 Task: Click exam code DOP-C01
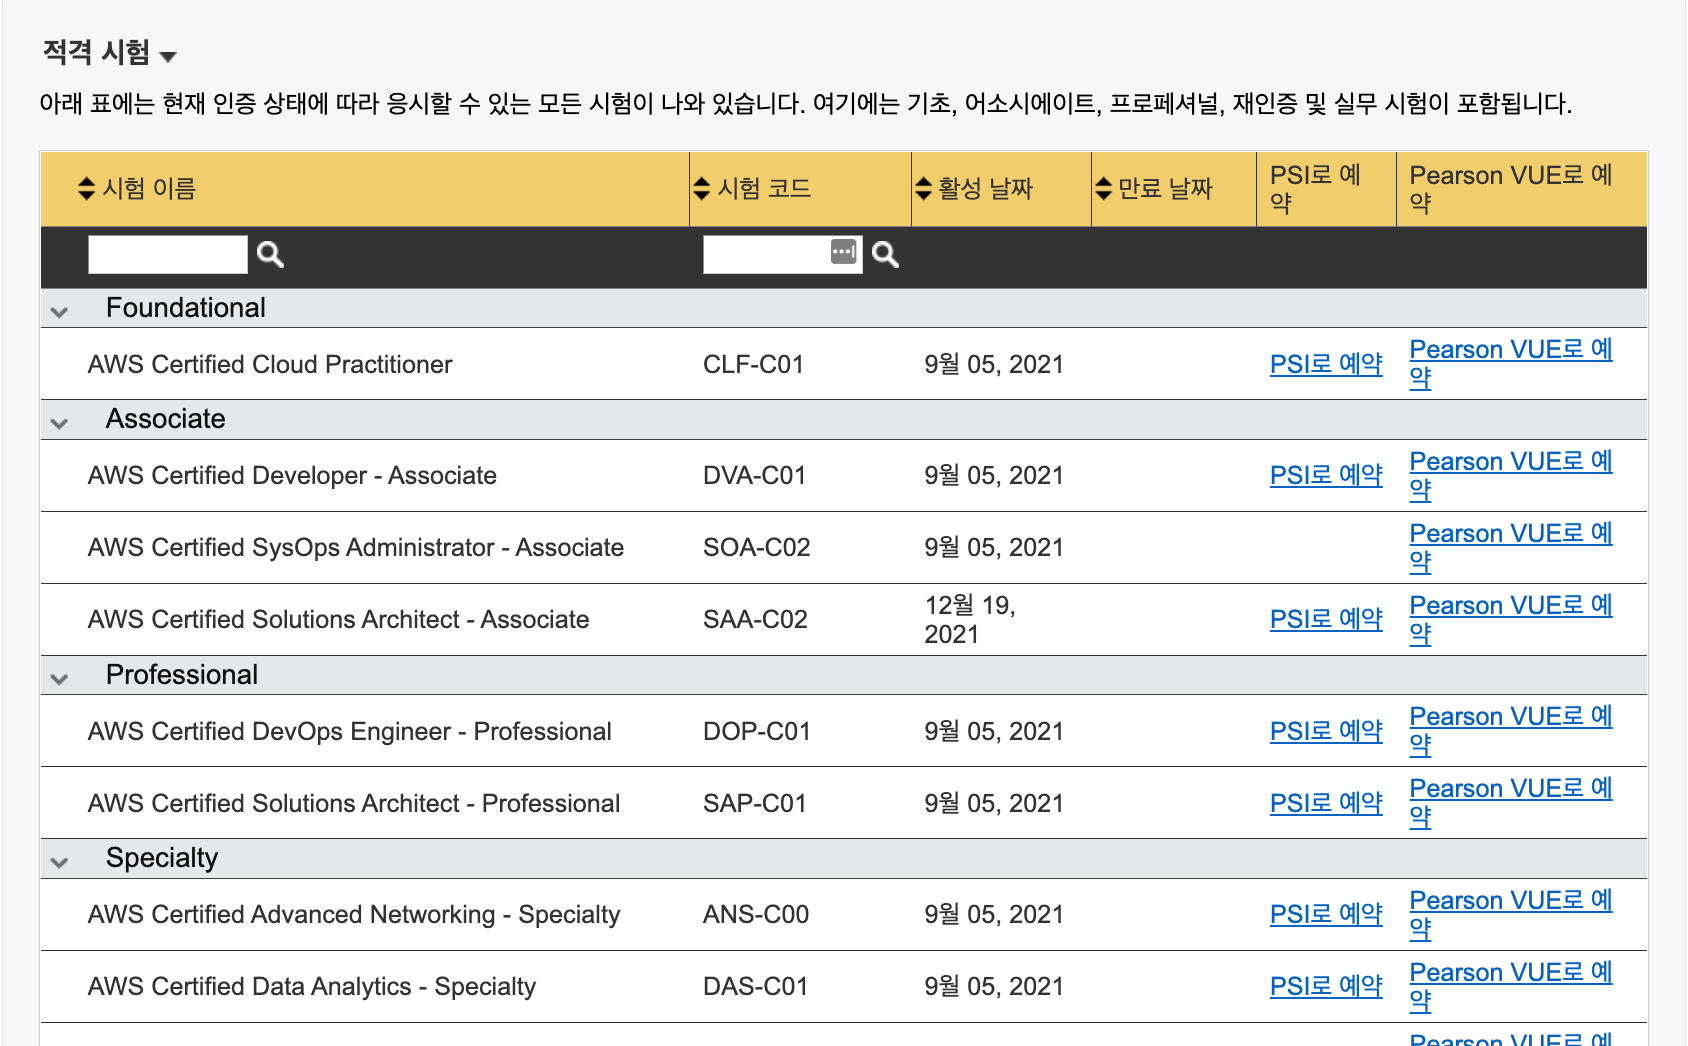[x=756, y=731]
